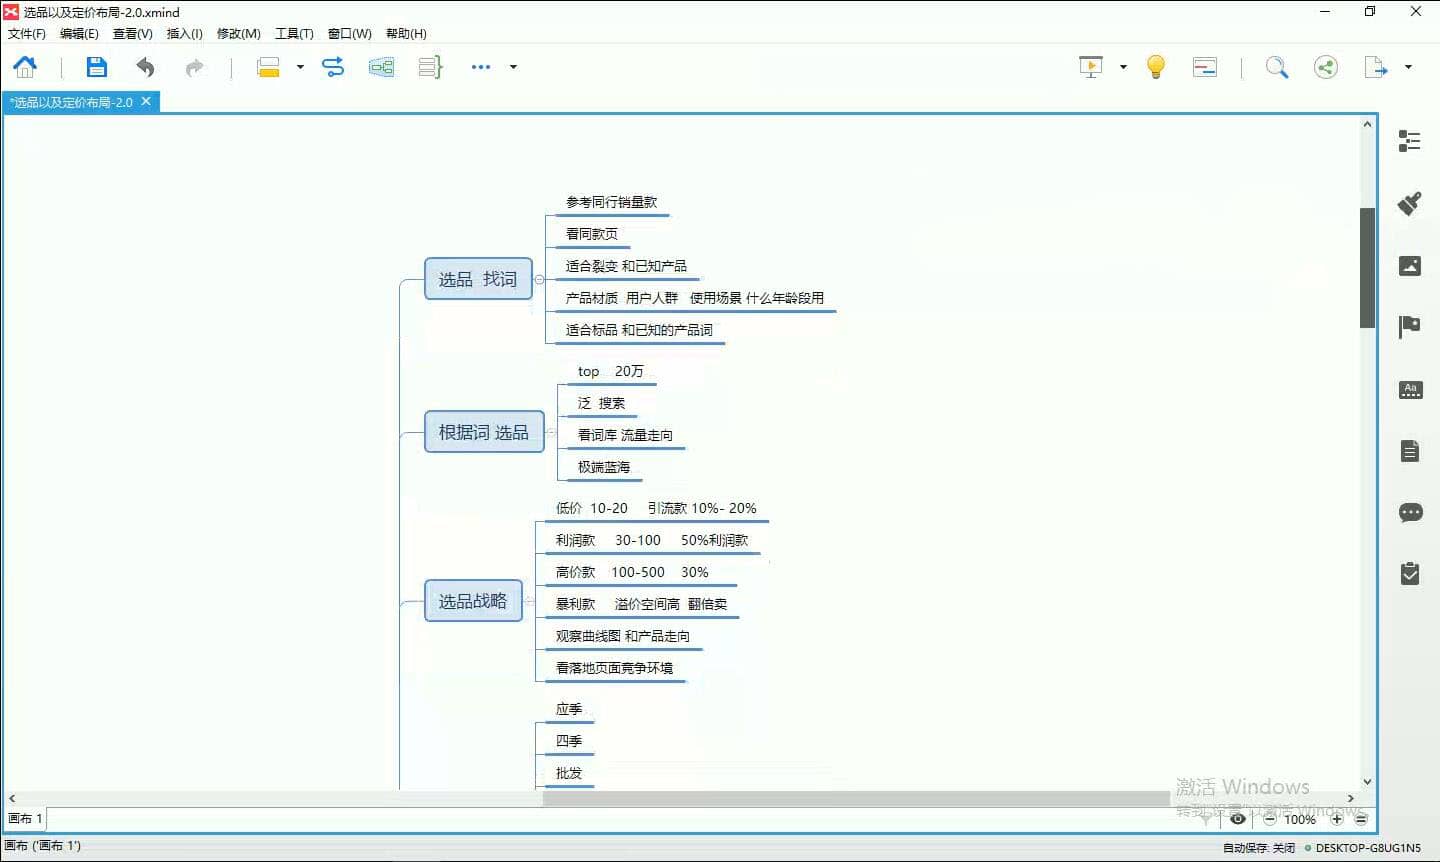Save the file with the floppy icon
Screen dimensions: 1440x862
pos(96,67)
